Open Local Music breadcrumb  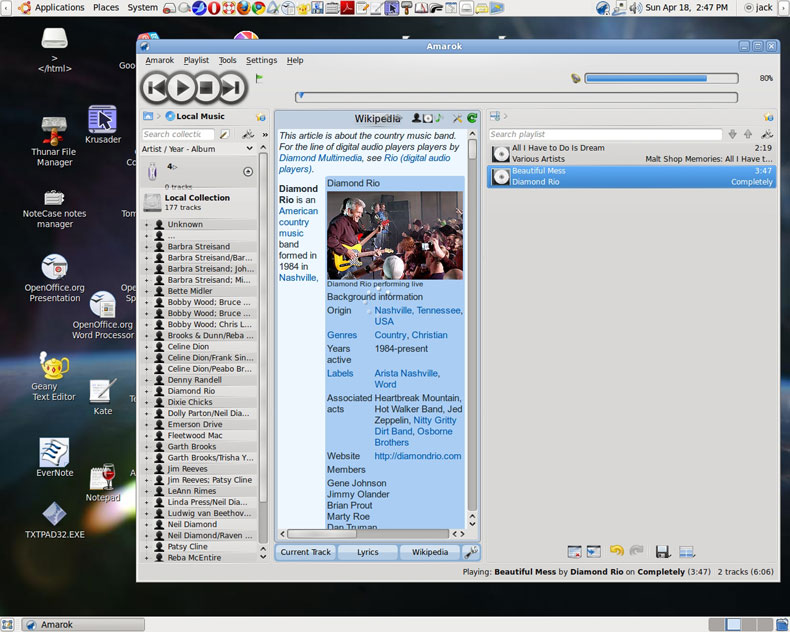[195, 116]
